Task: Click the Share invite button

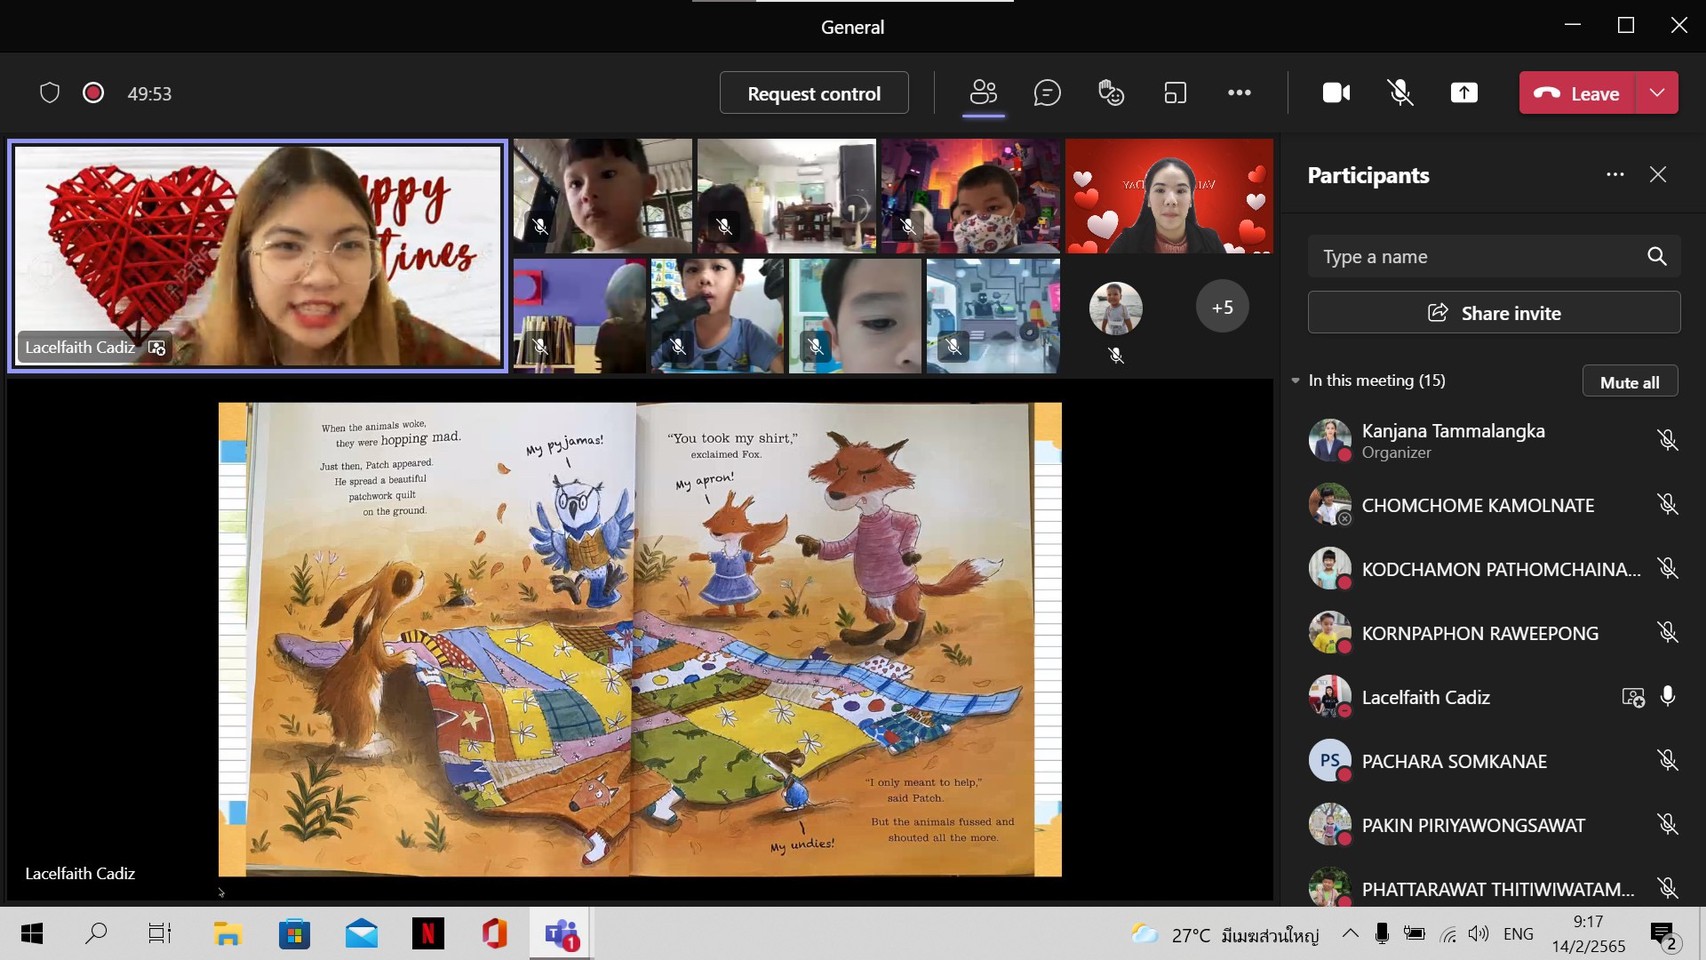Action: point(1494,313)
